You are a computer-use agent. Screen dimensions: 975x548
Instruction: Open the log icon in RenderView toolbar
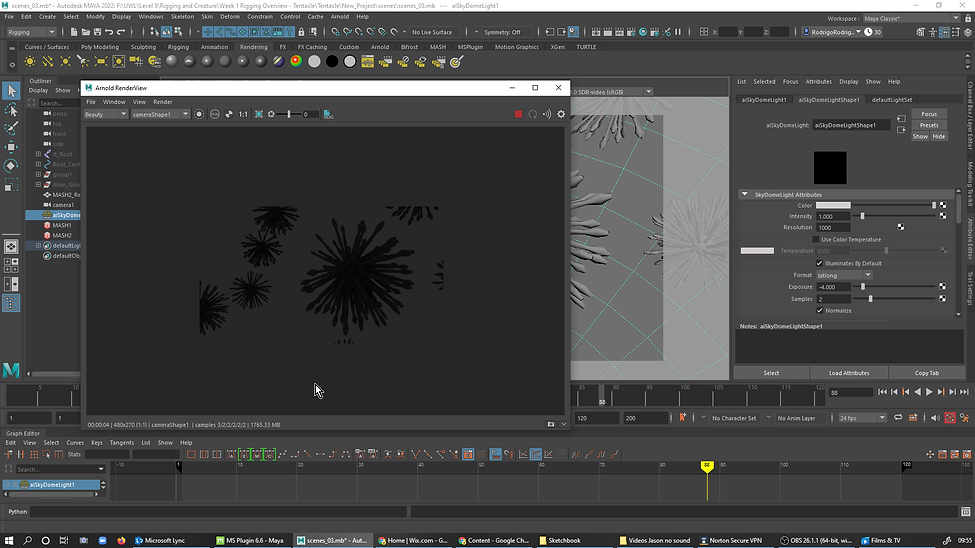point(328,114)
